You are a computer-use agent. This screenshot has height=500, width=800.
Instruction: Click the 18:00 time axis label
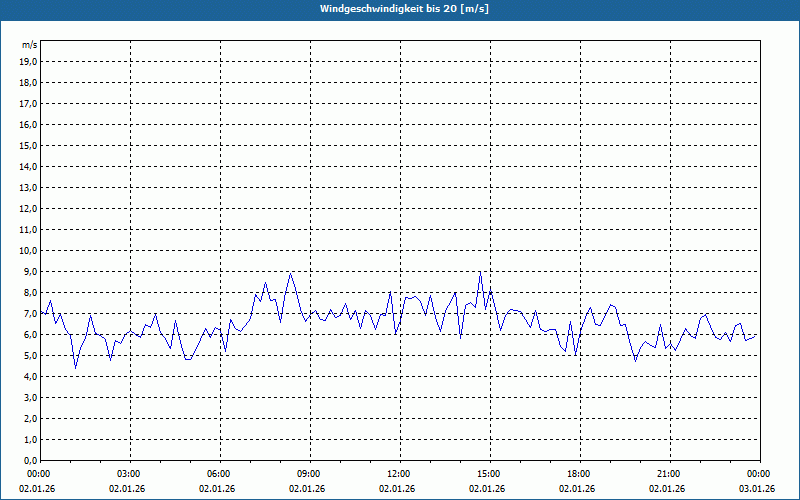pos(578,474)
